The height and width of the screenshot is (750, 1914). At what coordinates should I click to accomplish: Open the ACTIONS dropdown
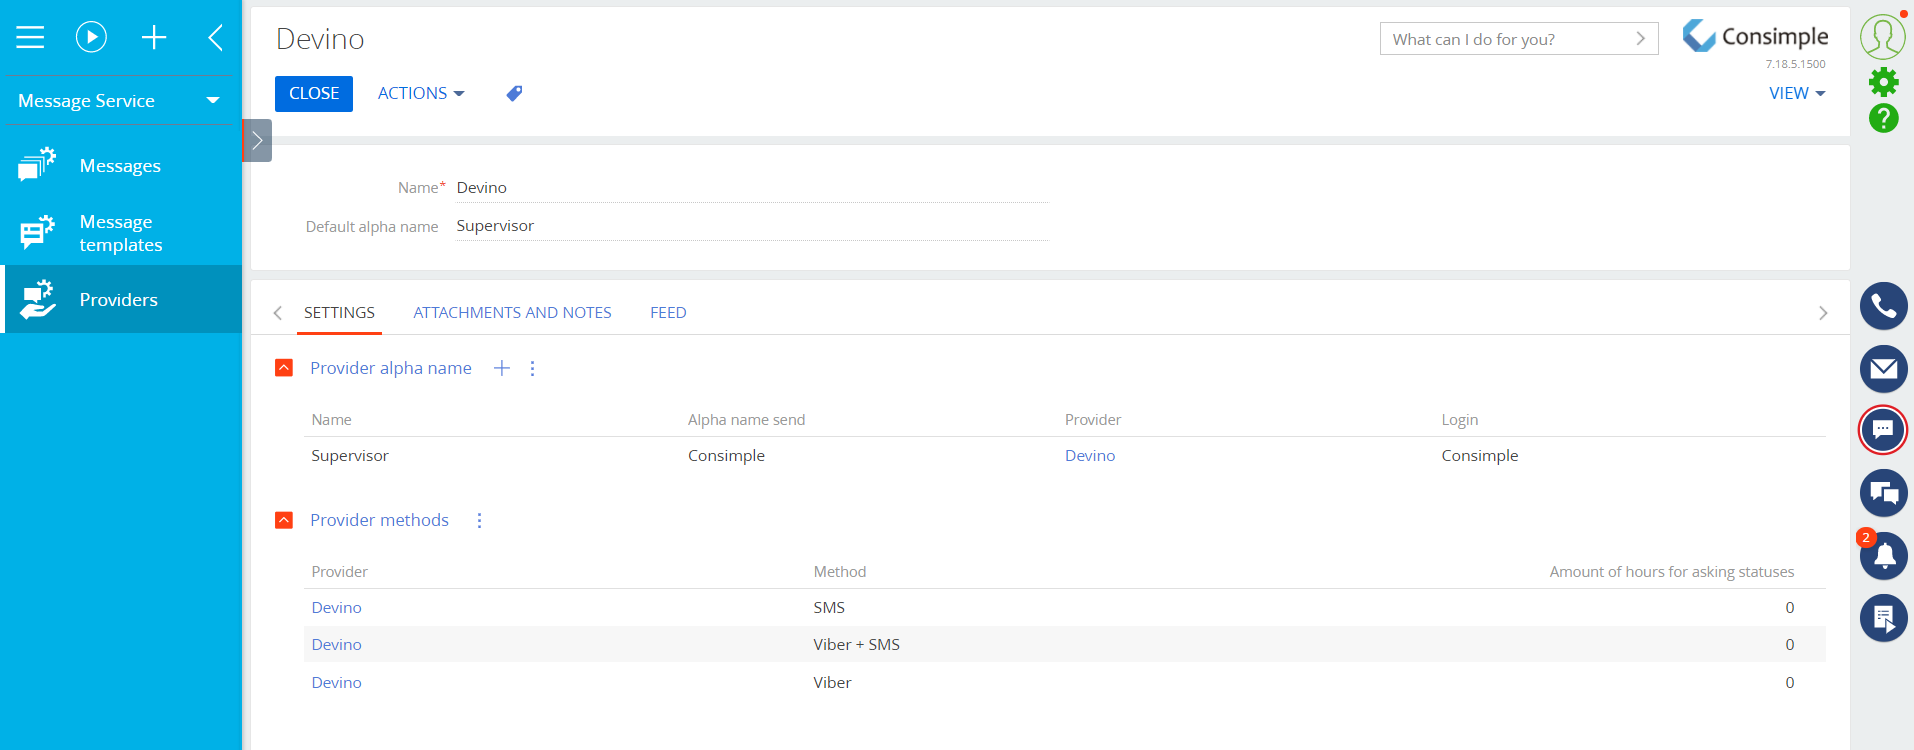pos(421,93)
